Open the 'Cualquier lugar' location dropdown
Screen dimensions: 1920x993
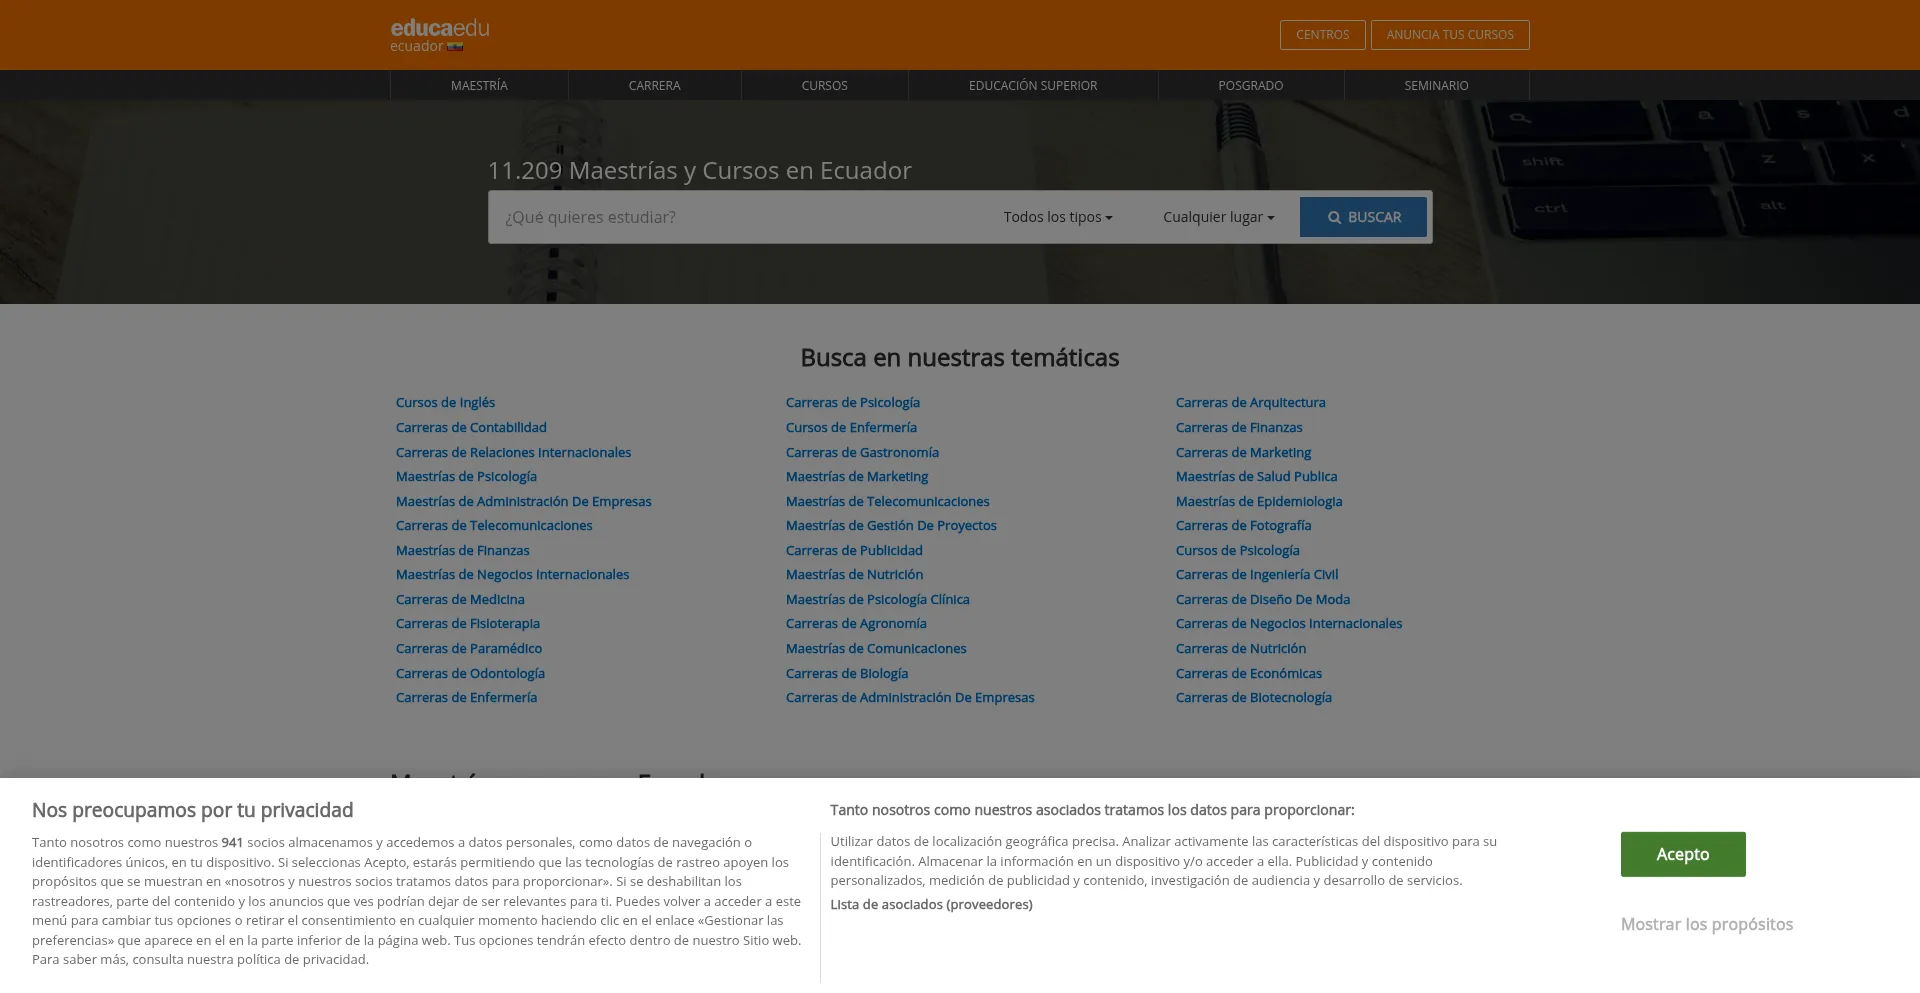tap(1217, 217)
